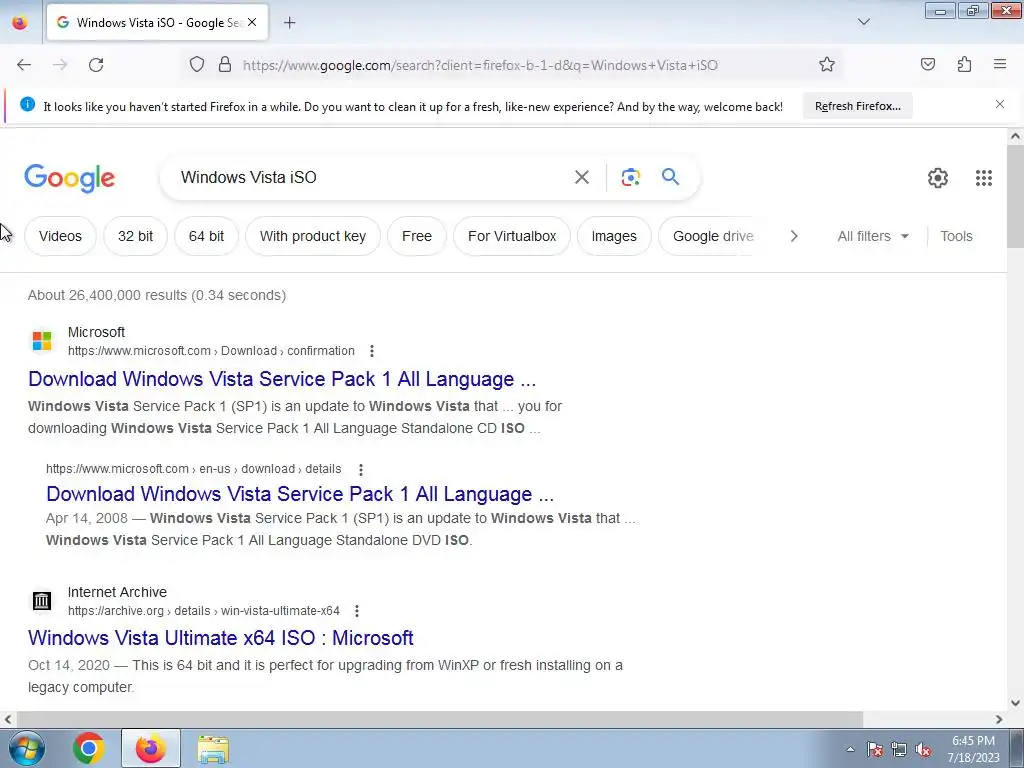Click the muted volume tray icon
The height and width of the screenshot is (768, 1024).
coord(923,749)
